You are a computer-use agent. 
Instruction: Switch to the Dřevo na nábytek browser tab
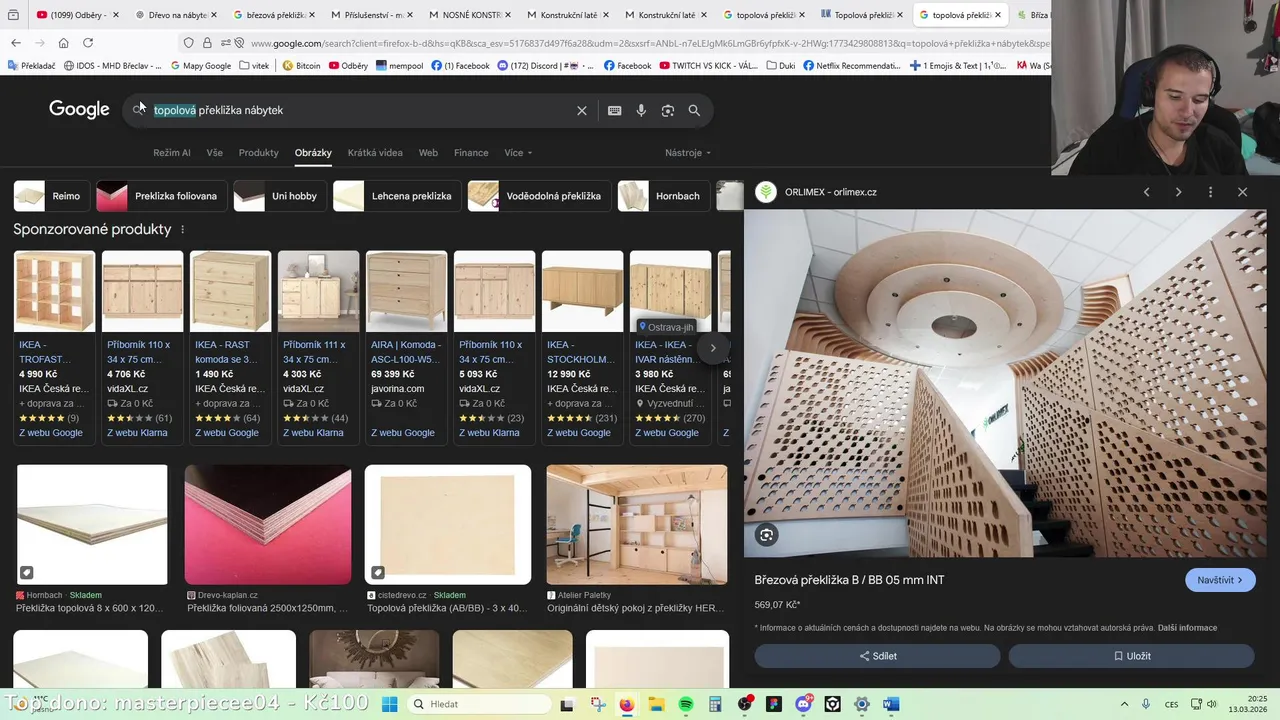[175, 15]
